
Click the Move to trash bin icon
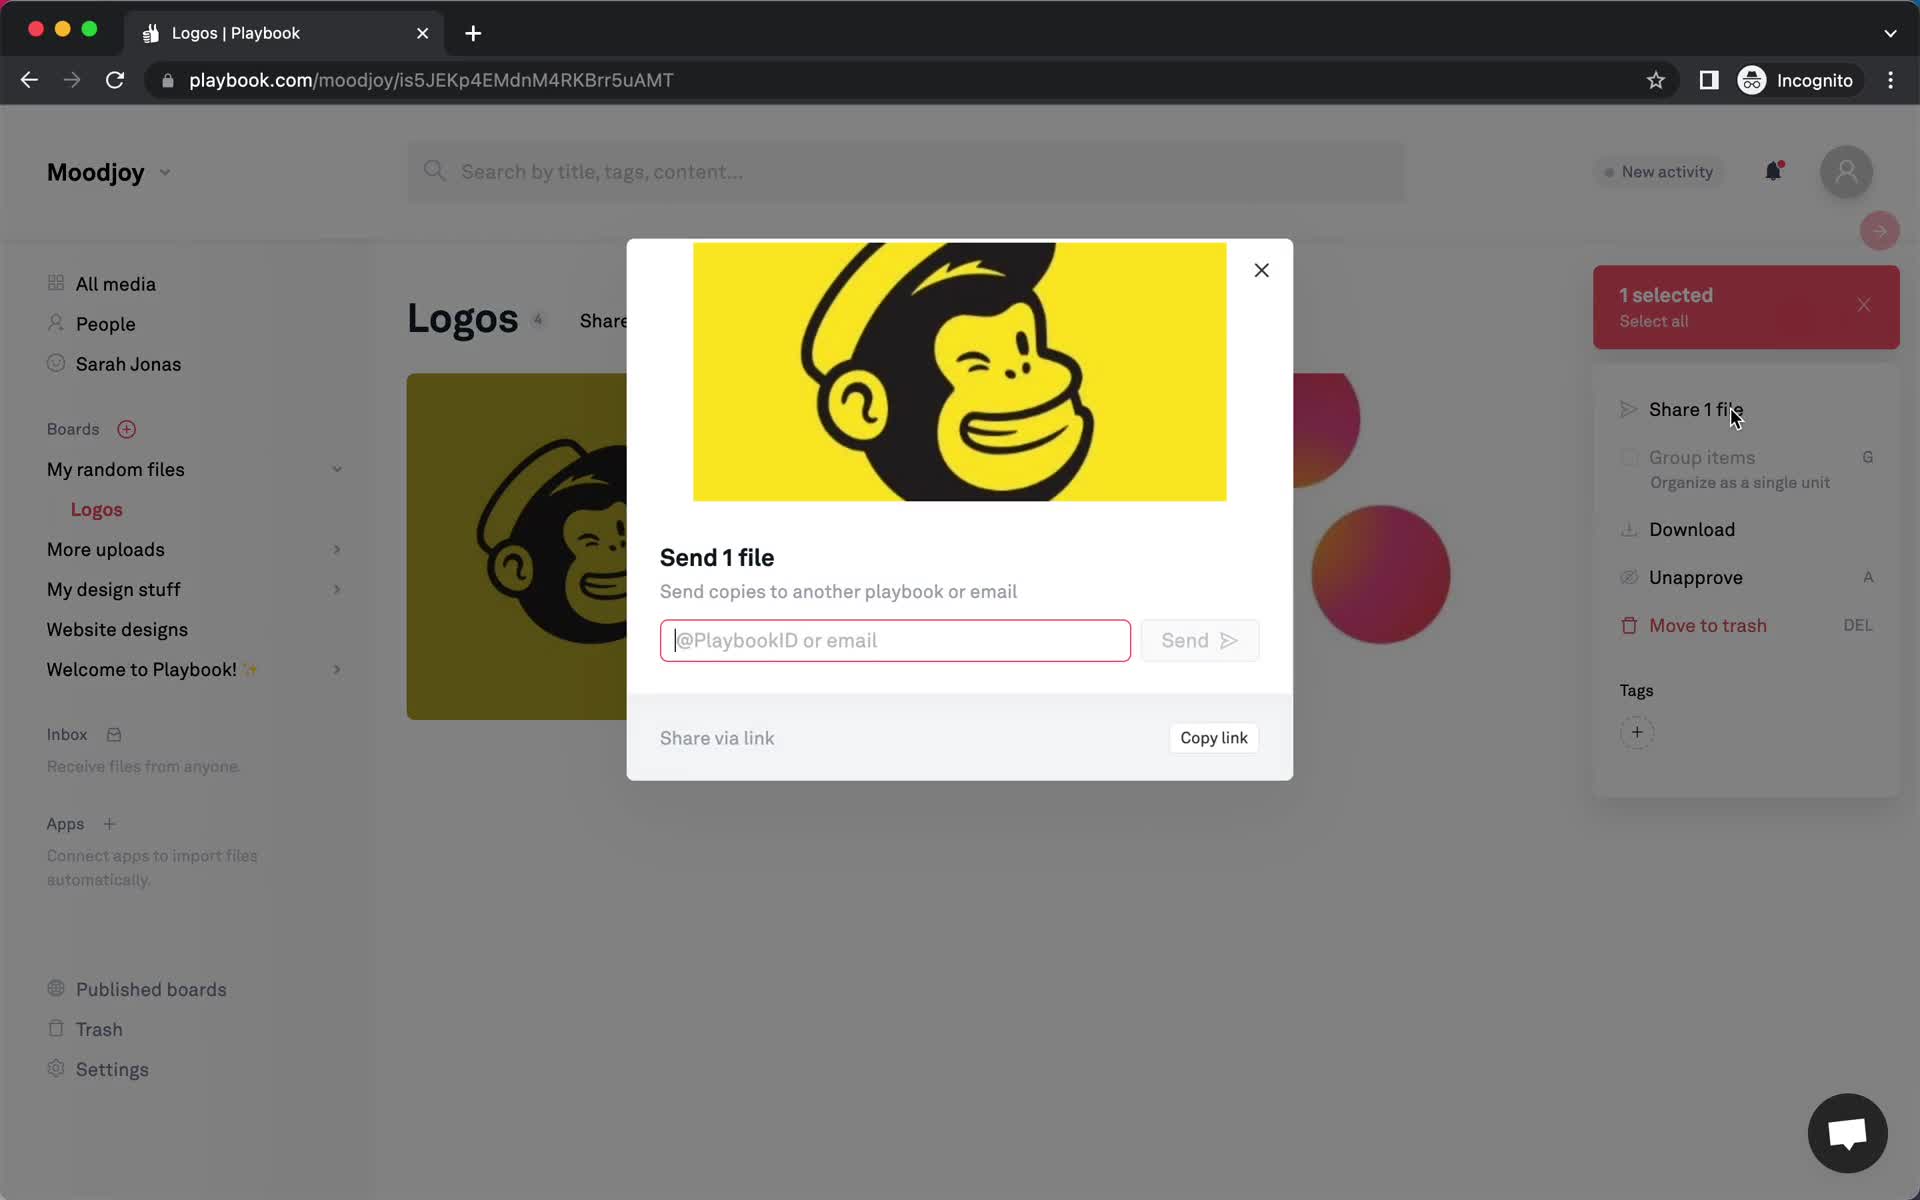[1628, 625]
